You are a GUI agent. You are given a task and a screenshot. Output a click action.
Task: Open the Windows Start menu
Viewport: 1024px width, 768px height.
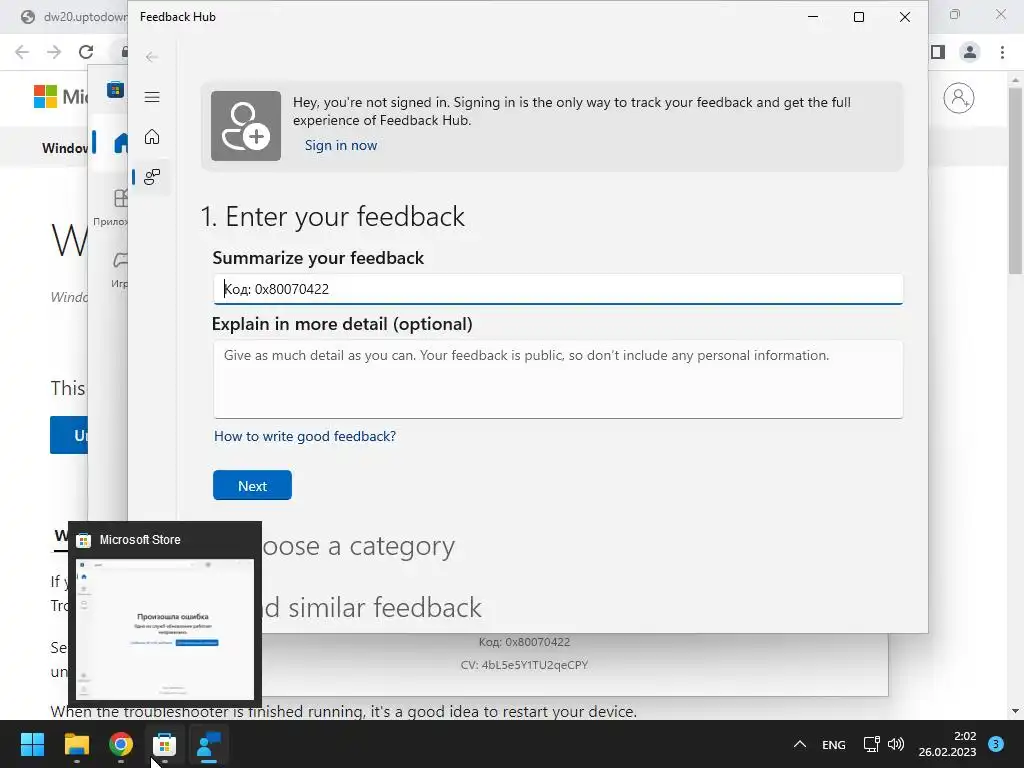[32, 744]
